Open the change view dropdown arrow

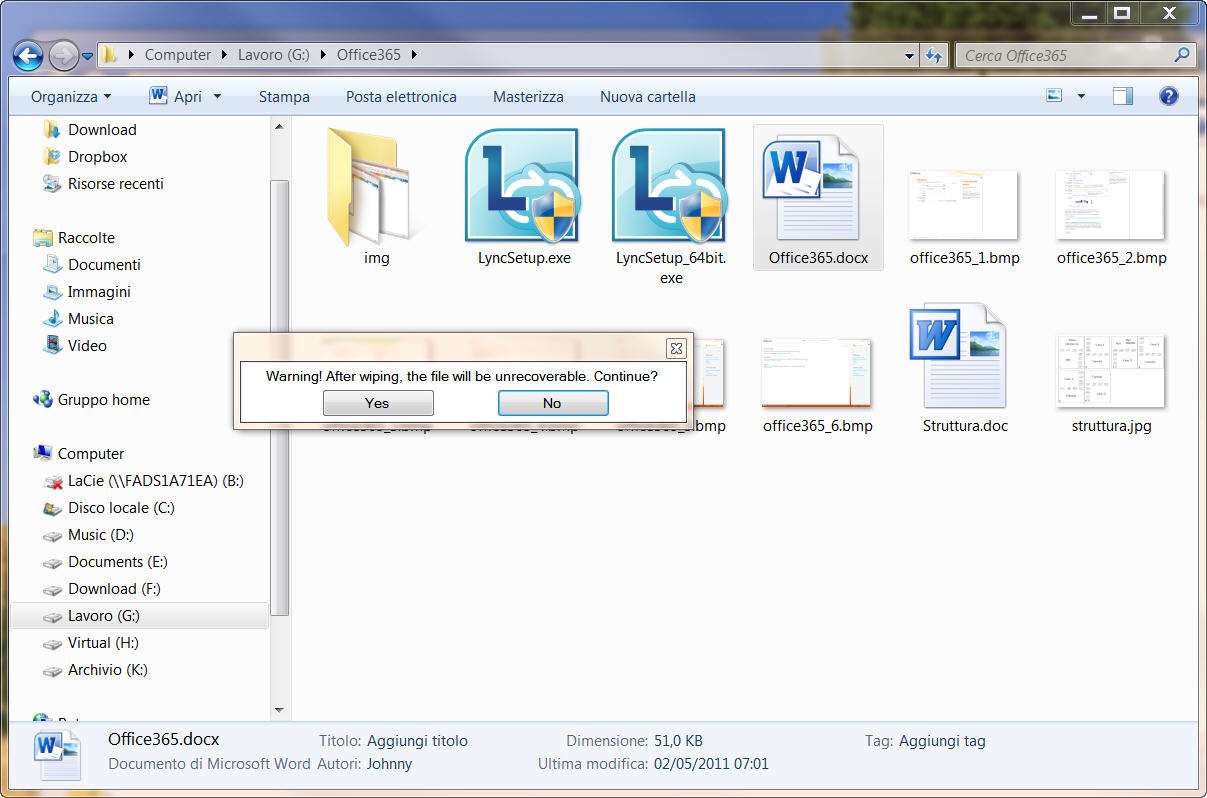(x=1081, y=97)
